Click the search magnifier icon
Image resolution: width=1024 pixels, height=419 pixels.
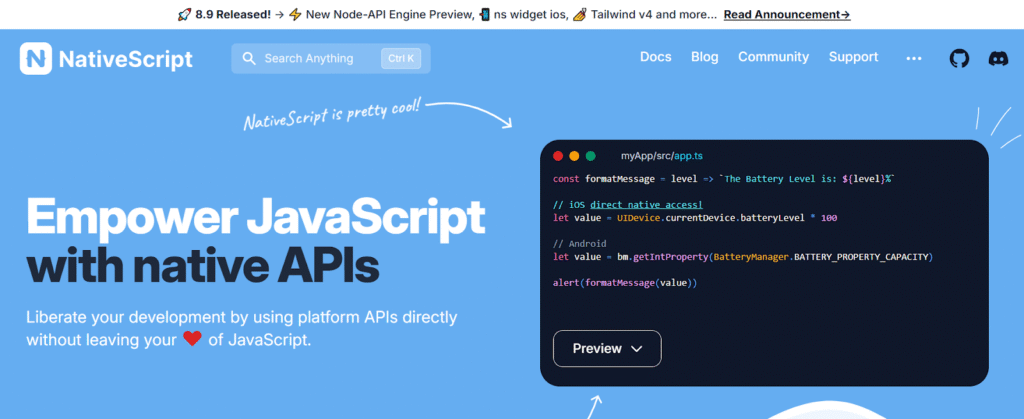click(249, 59)
